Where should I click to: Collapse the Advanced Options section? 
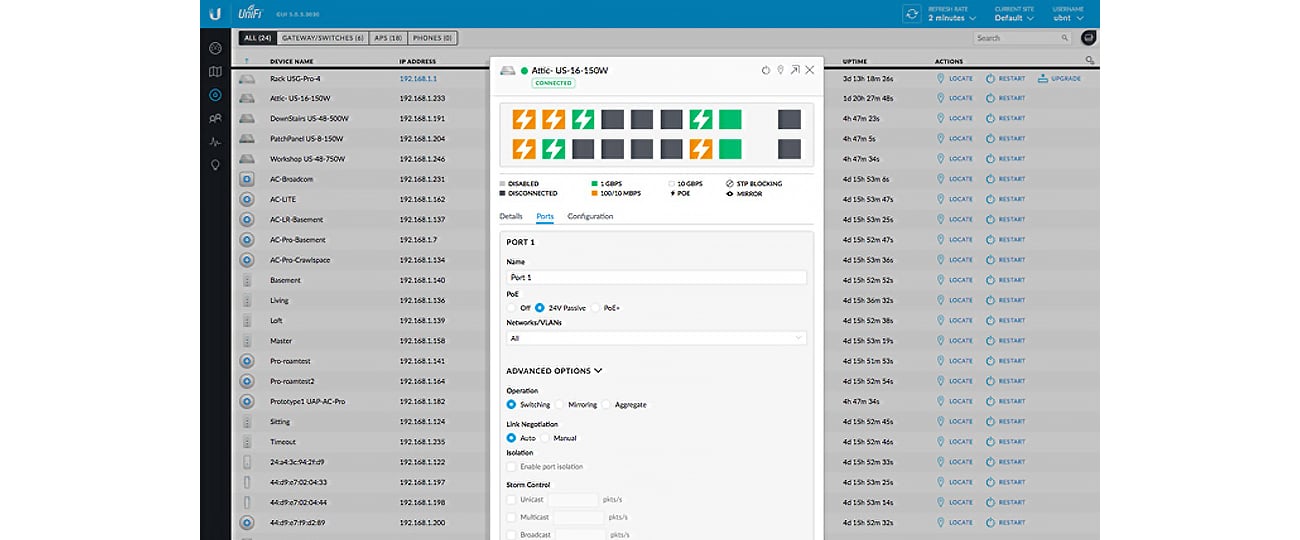pos(554,371)
